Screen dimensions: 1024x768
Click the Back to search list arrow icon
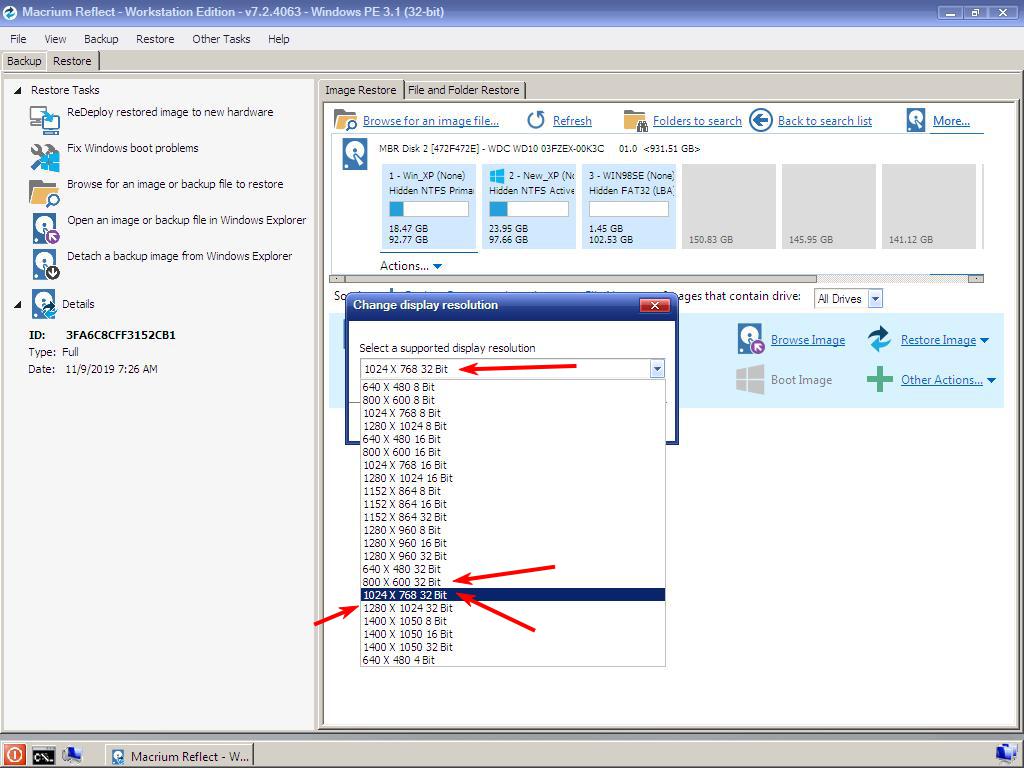[x=761, y=120]
